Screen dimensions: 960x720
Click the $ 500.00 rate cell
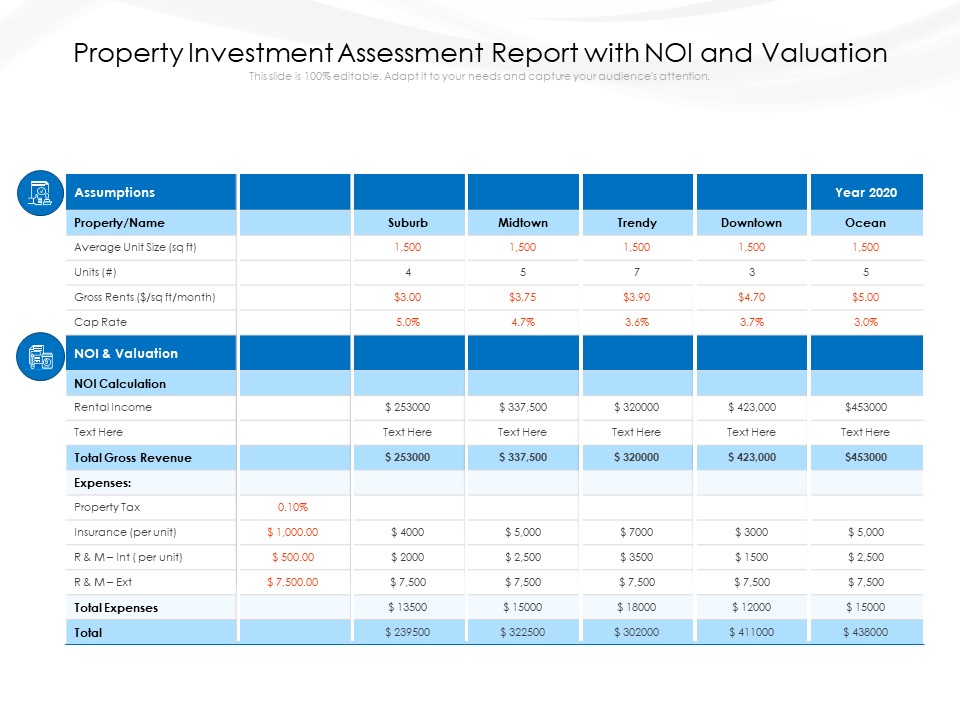(293, 558)
